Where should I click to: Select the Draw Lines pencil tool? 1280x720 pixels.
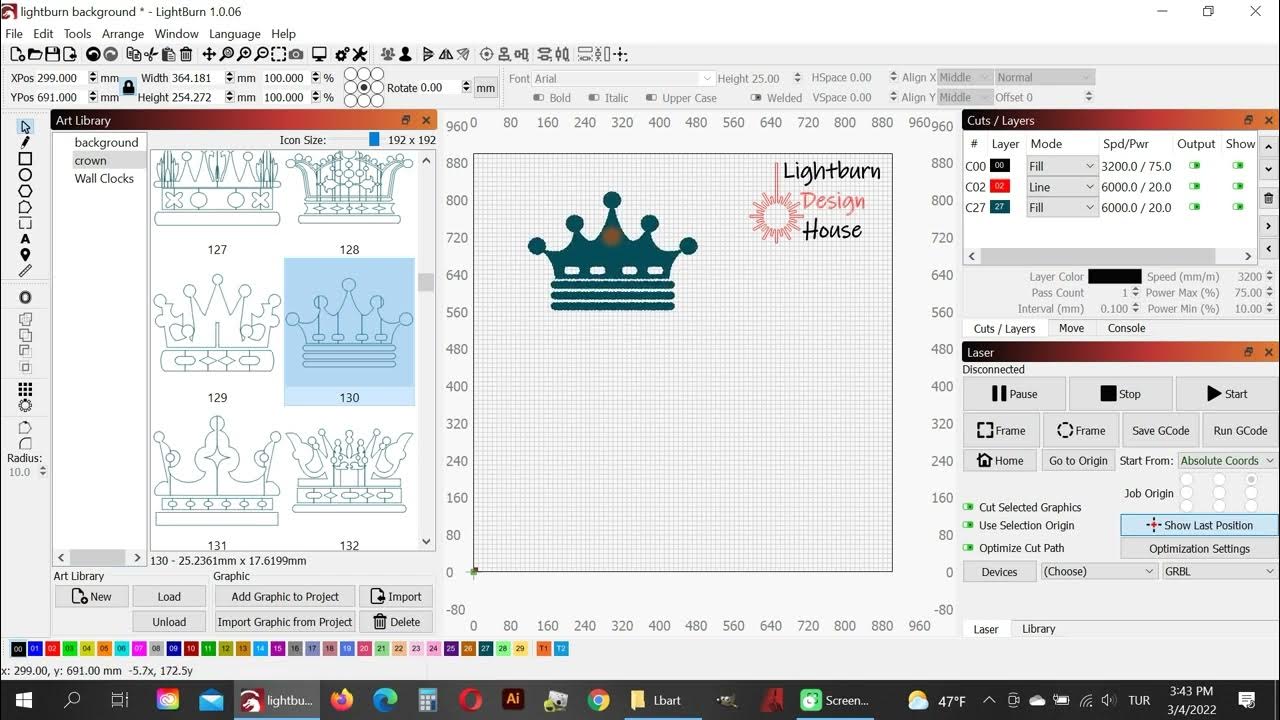pos(25,142)
